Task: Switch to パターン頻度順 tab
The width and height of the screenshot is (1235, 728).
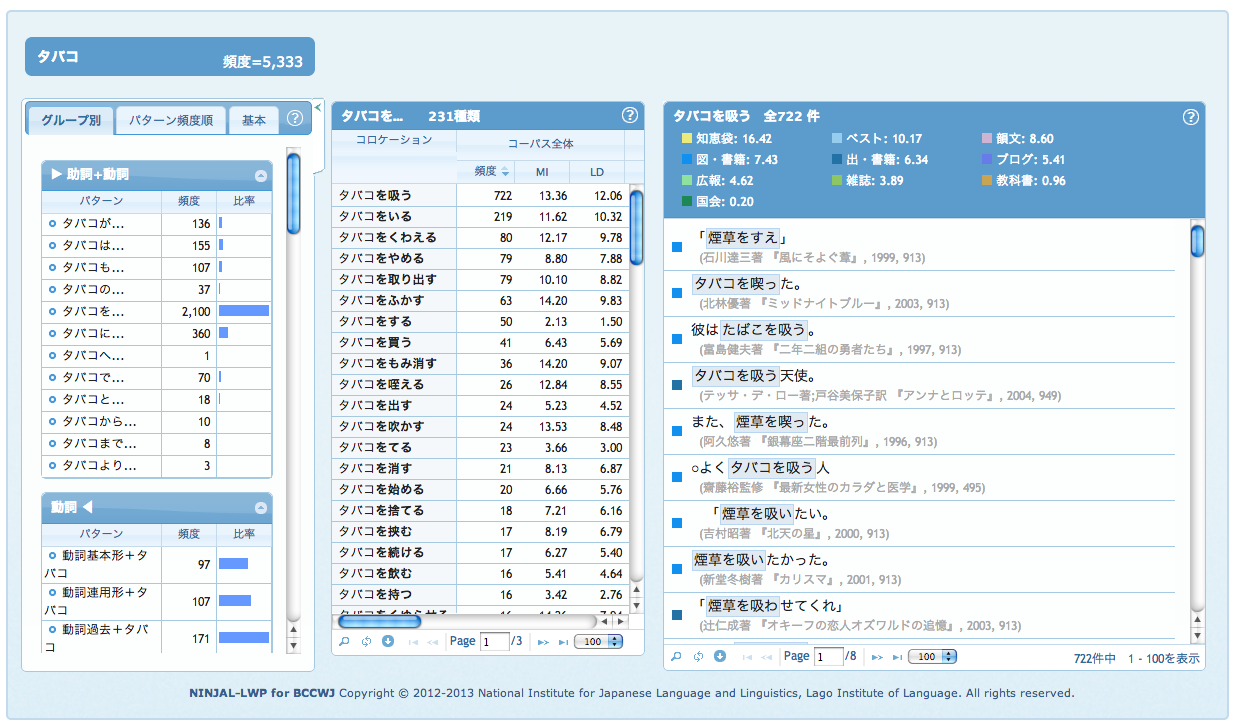Action: 170,120
